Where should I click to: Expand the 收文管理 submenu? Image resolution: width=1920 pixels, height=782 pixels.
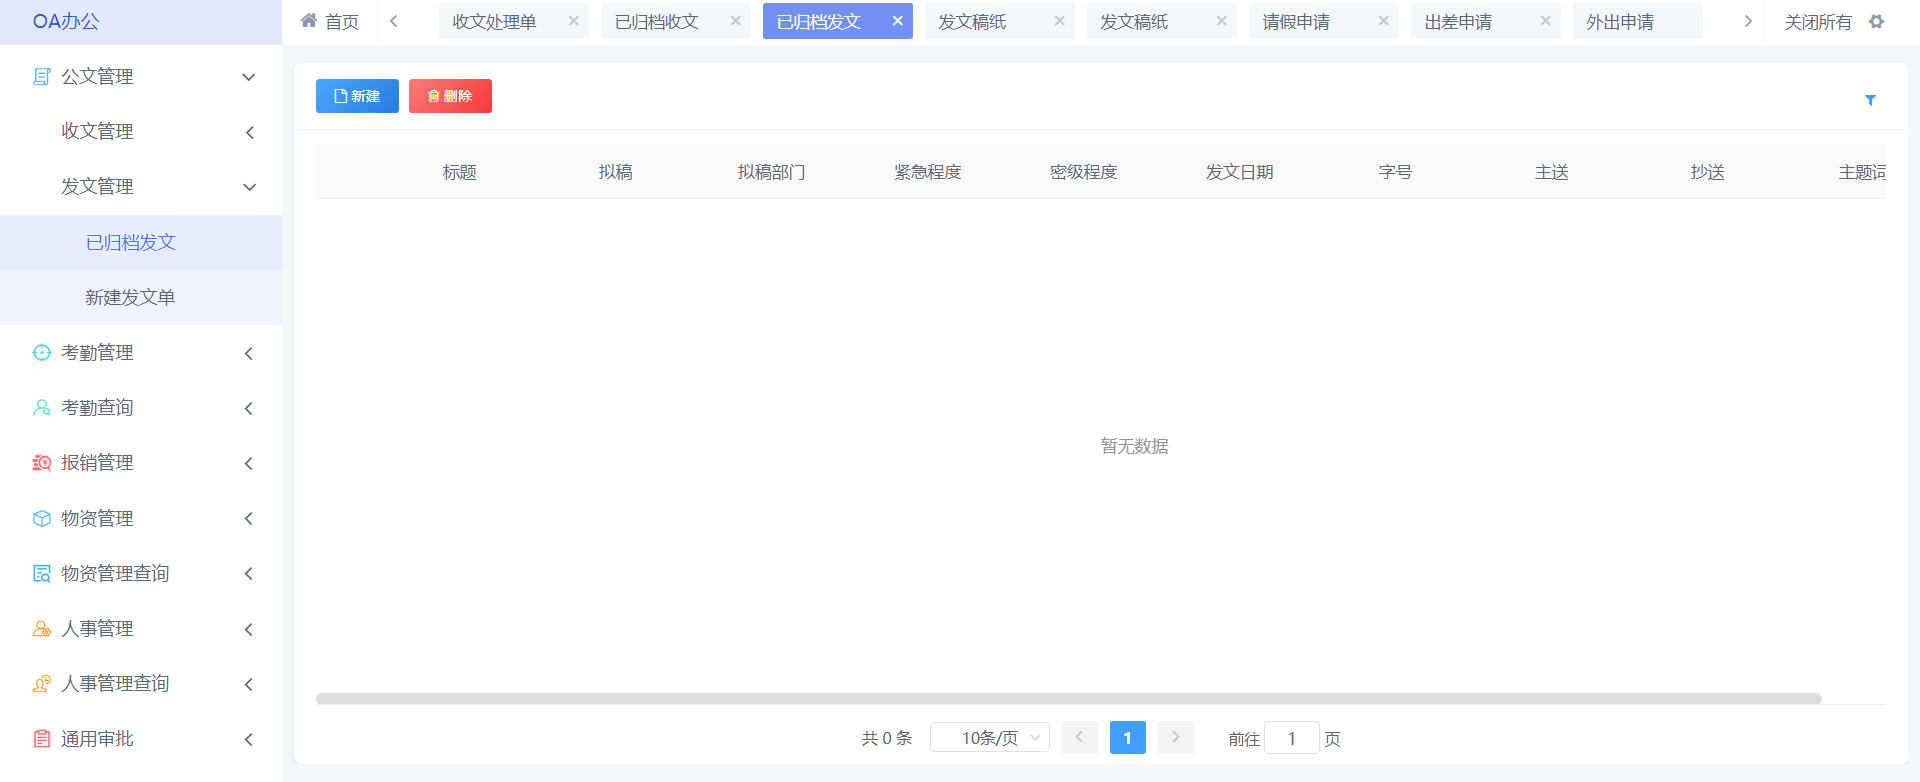click(x=249, y=132)
